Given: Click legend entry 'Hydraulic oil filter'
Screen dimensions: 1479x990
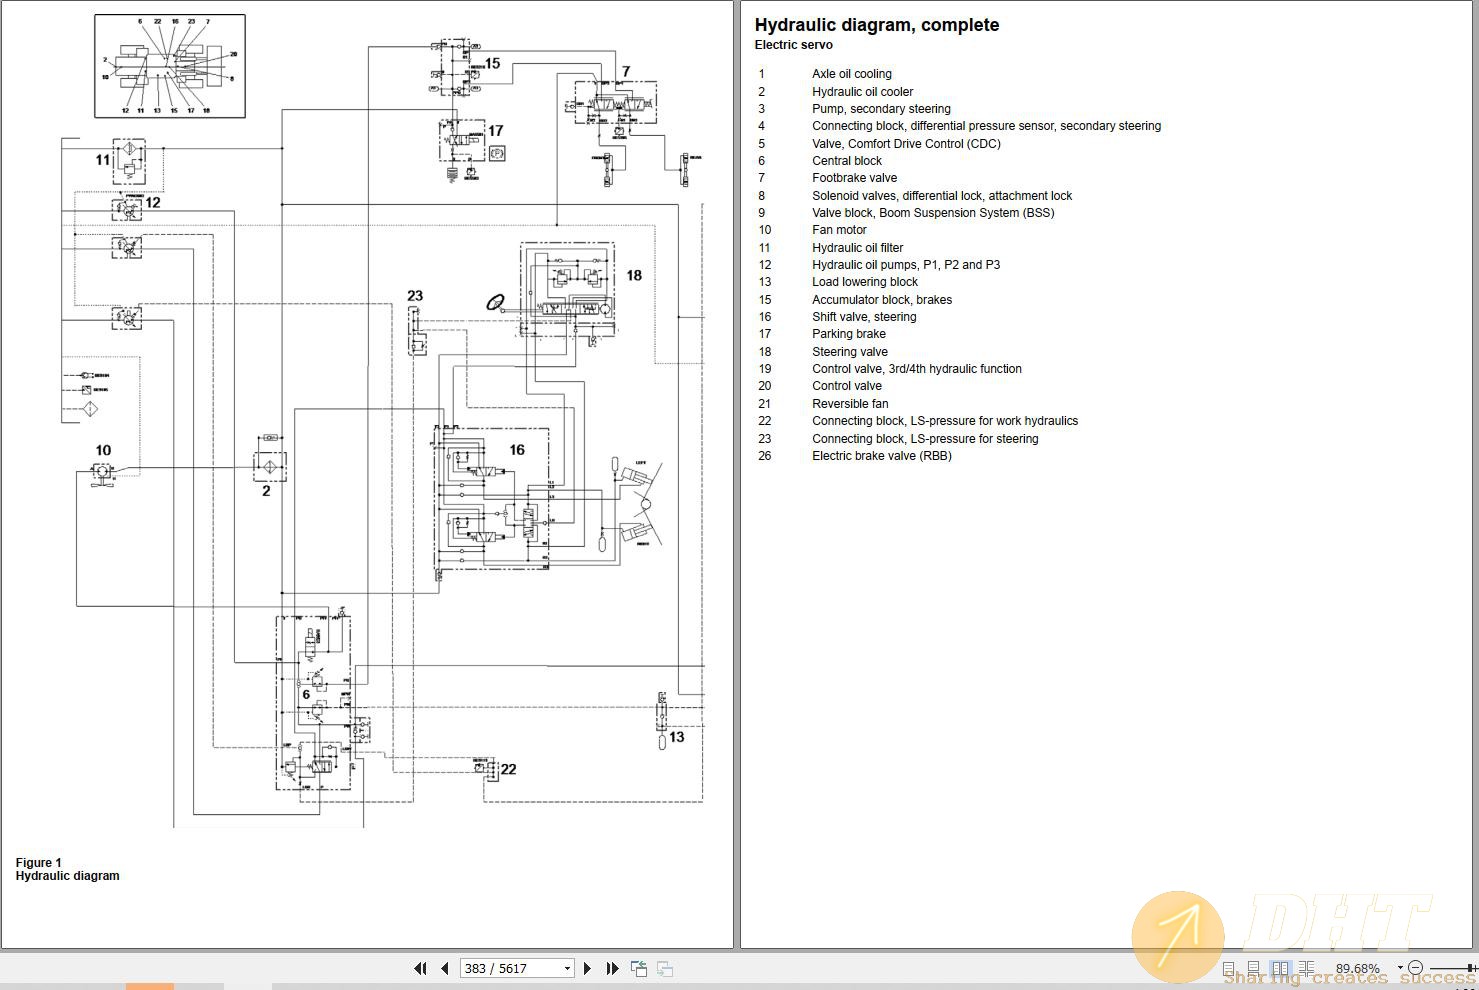Looking at the screenshot, I should pyautogui.click(x=857, y=248).
